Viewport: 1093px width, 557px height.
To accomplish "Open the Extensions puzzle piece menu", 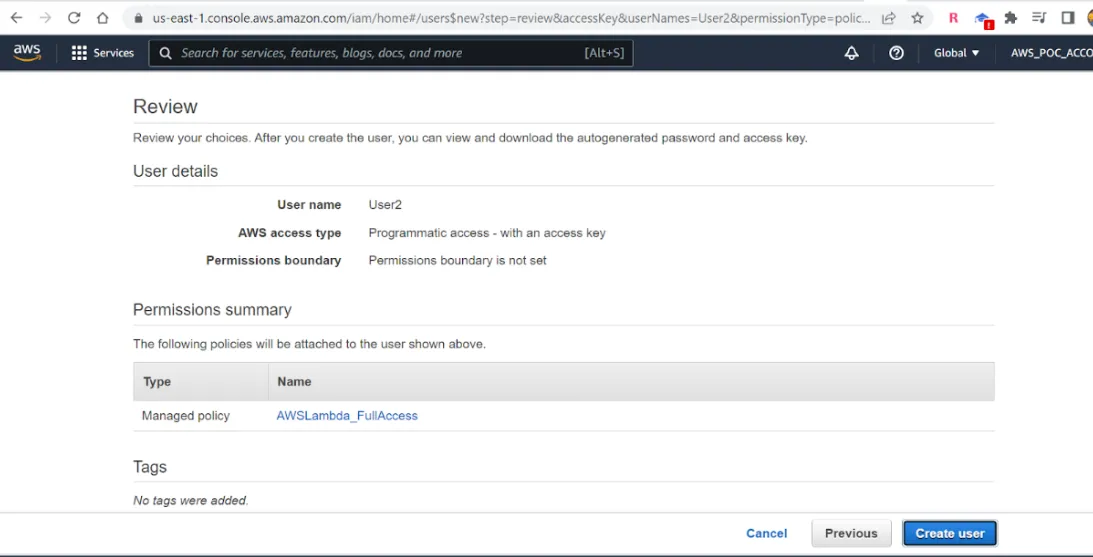I will [1011, 18].
